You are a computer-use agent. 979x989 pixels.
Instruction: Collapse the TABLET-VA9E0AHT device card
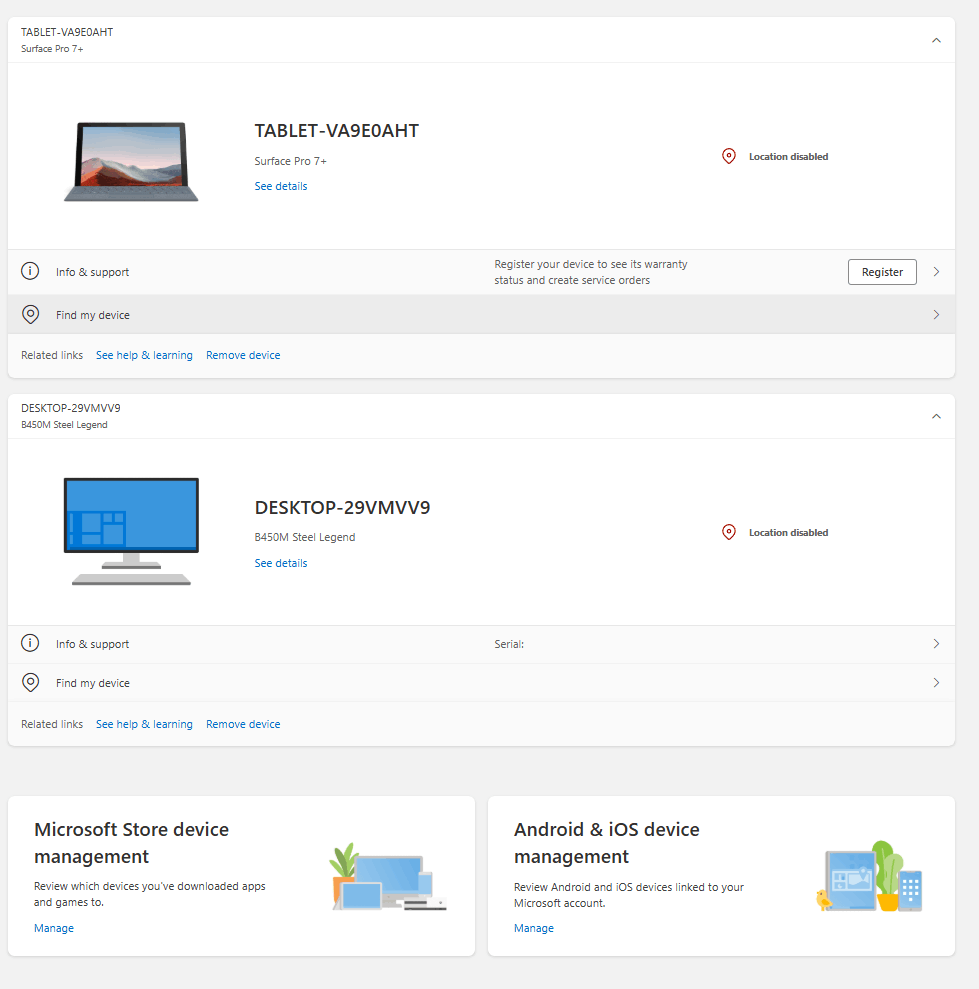pos(936,40)
